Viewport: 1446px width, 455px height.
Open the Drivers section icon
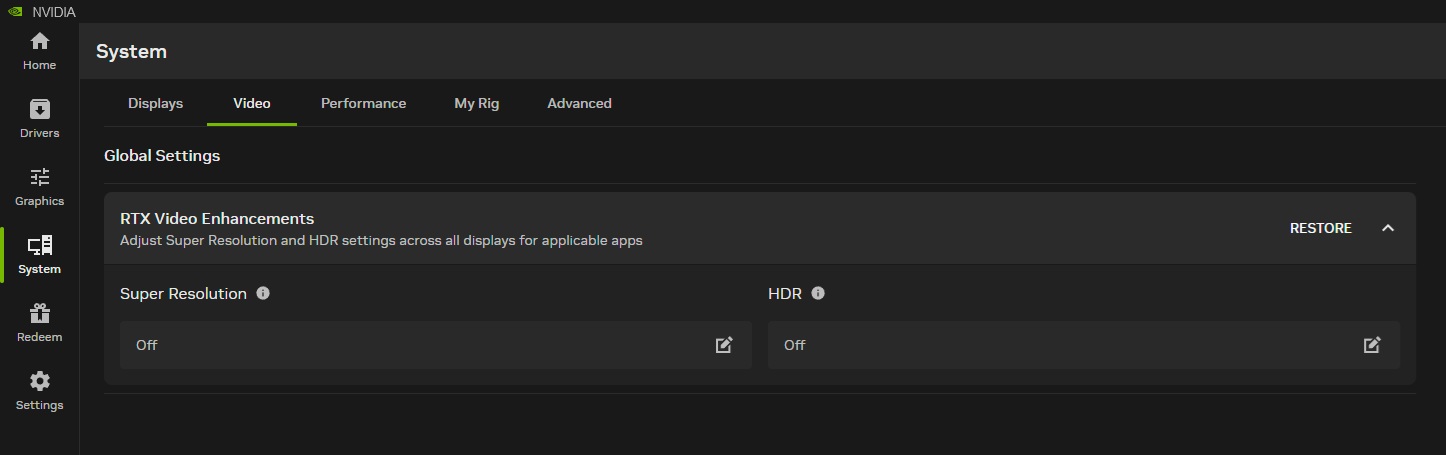40,109
